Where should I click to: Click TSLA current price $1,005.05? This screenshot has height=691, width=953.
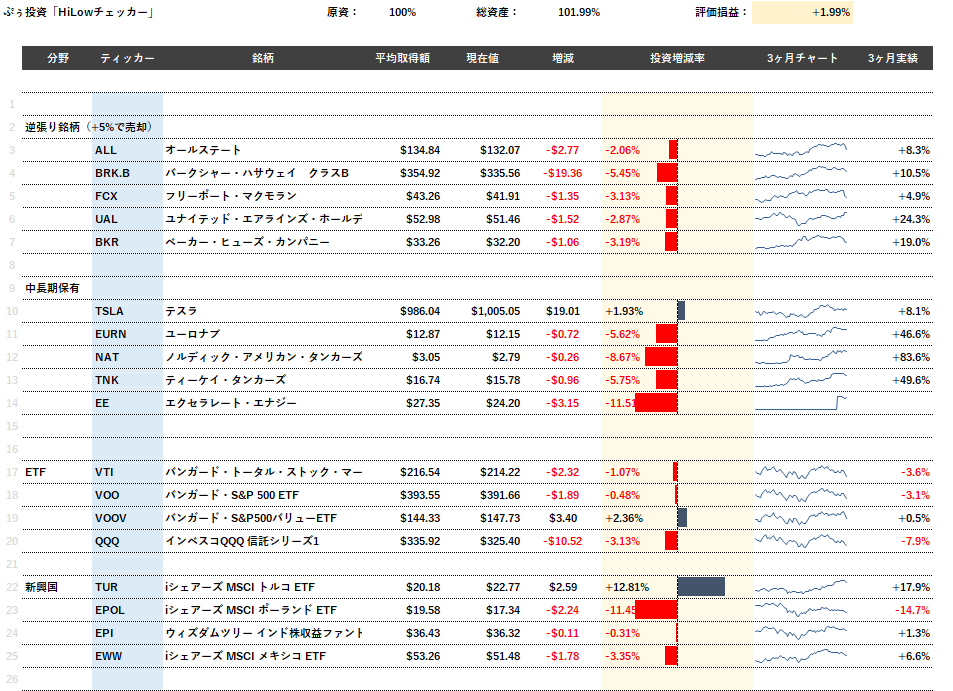point(495,311)
